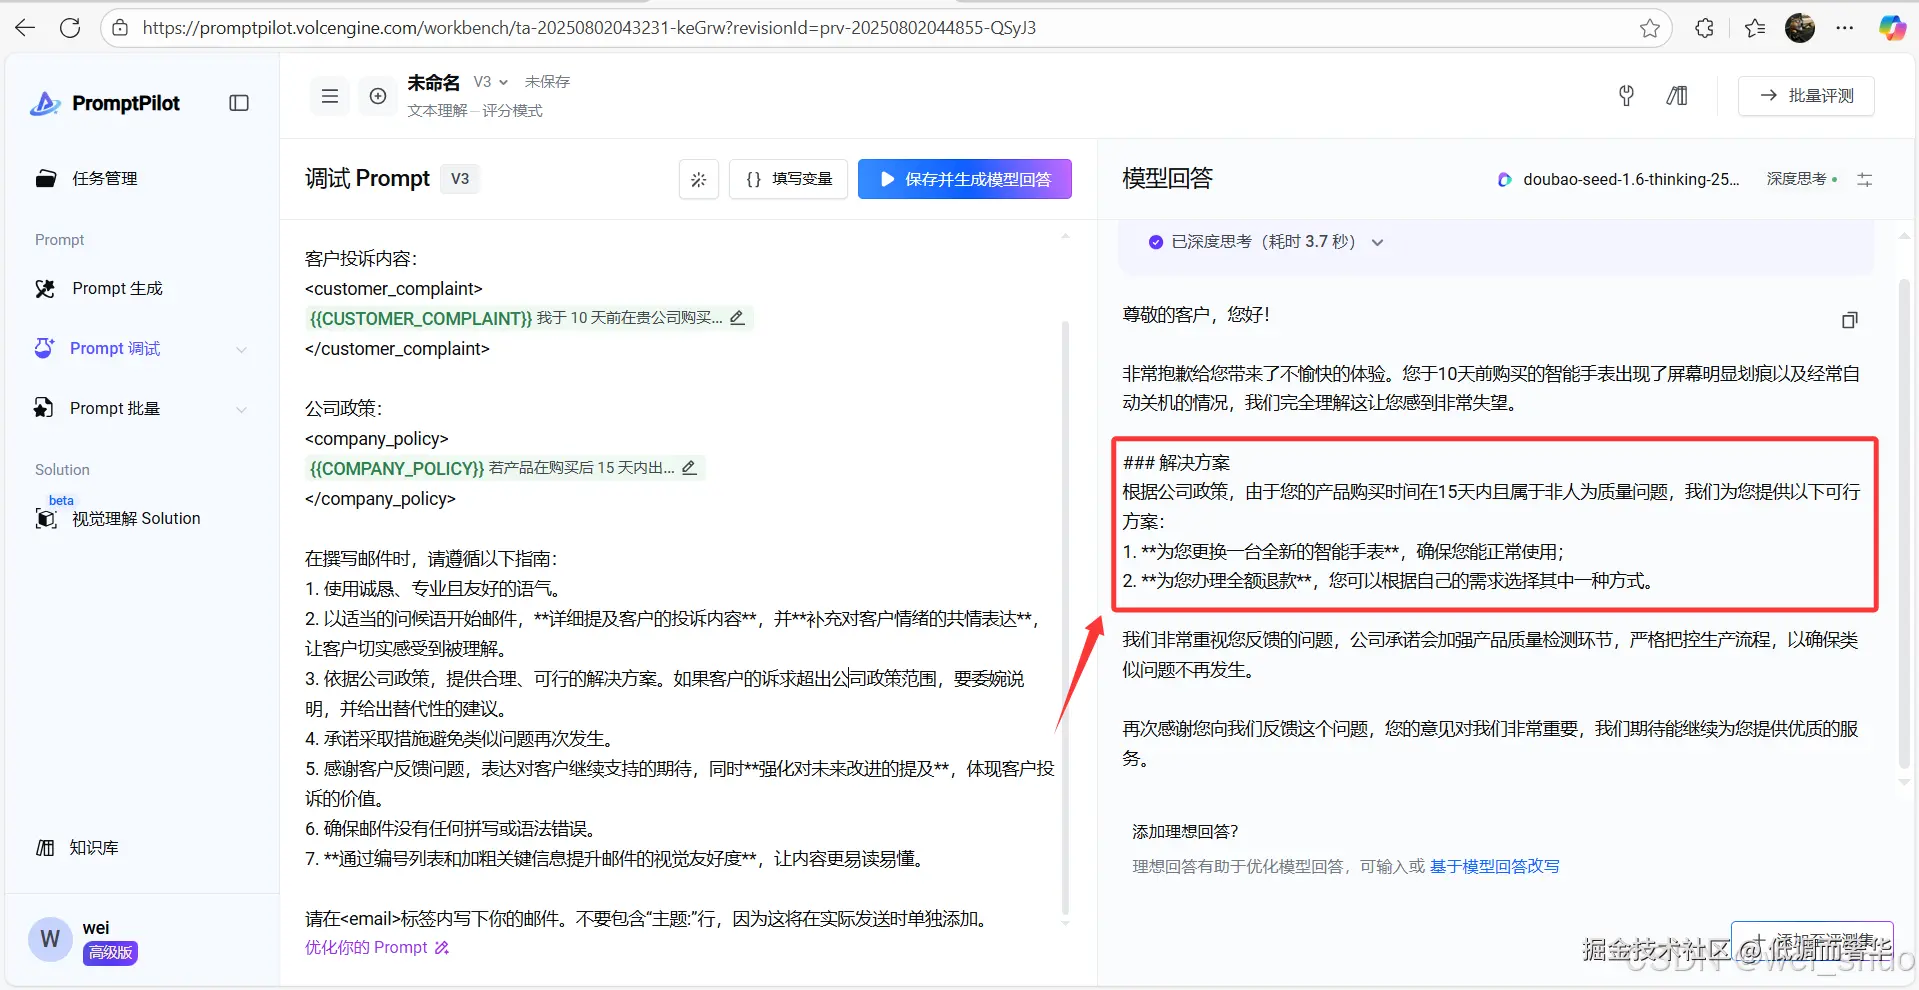Collapse the 已深度思考 reasoning section
Screen dimensions: 1919x990
pos(1377,241)
